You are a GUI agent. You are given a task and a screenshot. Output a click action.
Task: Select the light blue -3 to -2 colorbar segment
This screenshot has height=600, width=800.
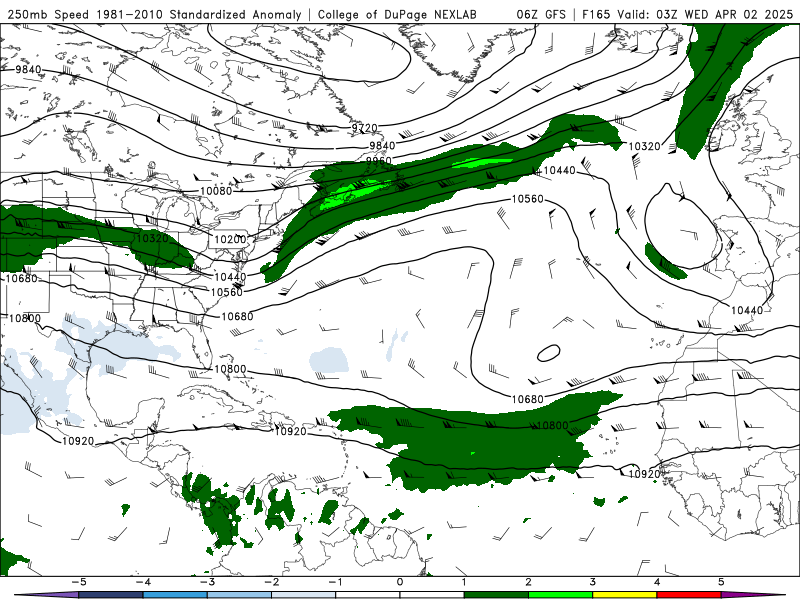click(239, 595)
